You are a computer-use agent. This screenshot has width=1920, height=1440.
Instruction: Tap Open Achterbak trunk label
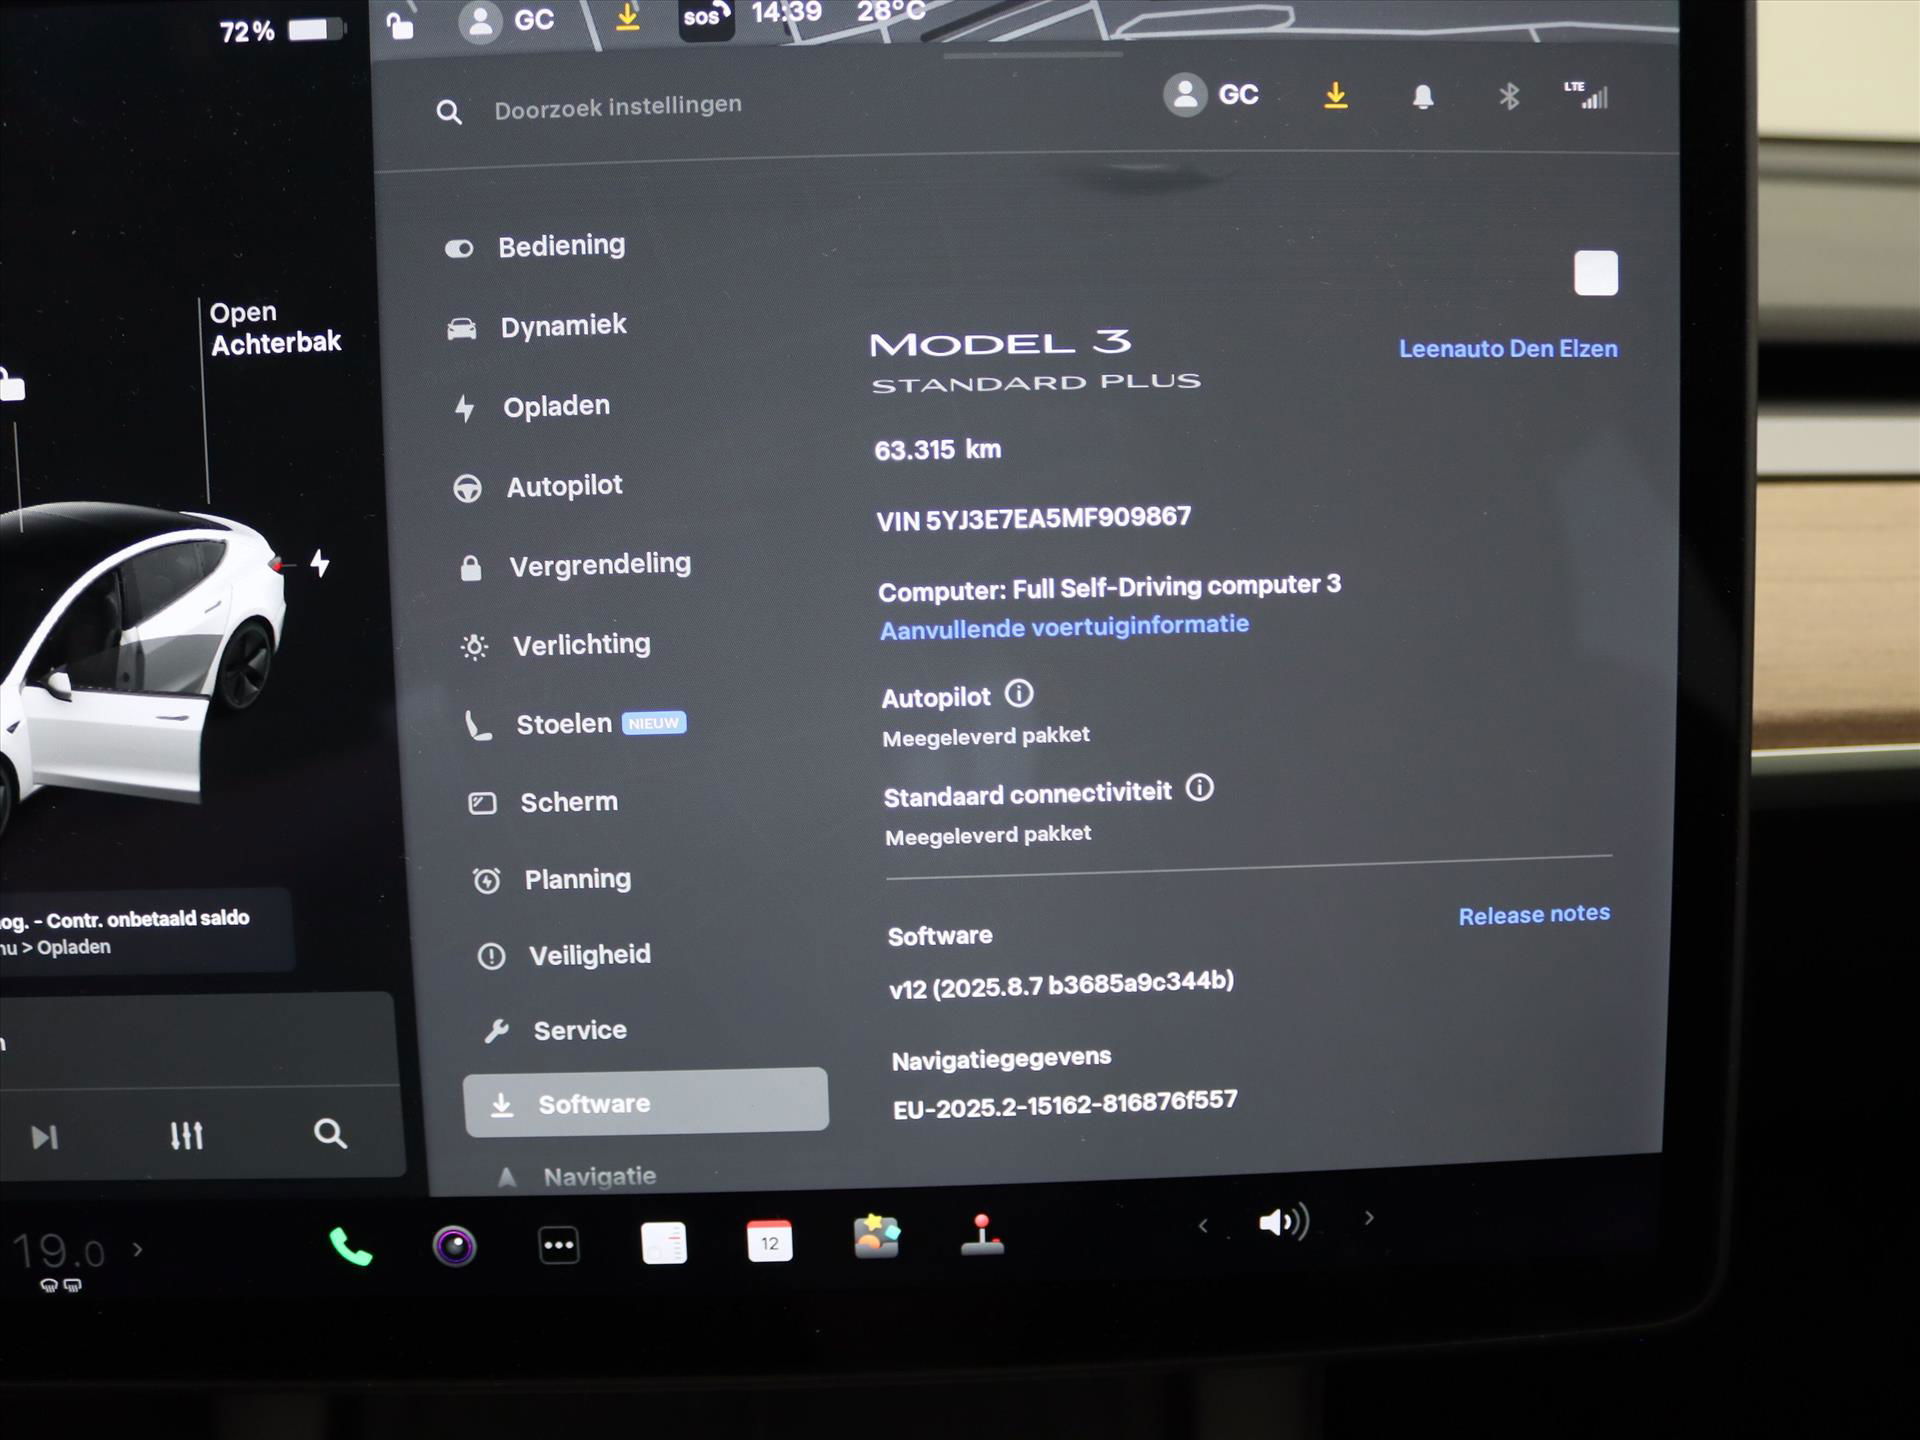pos(275,328)
